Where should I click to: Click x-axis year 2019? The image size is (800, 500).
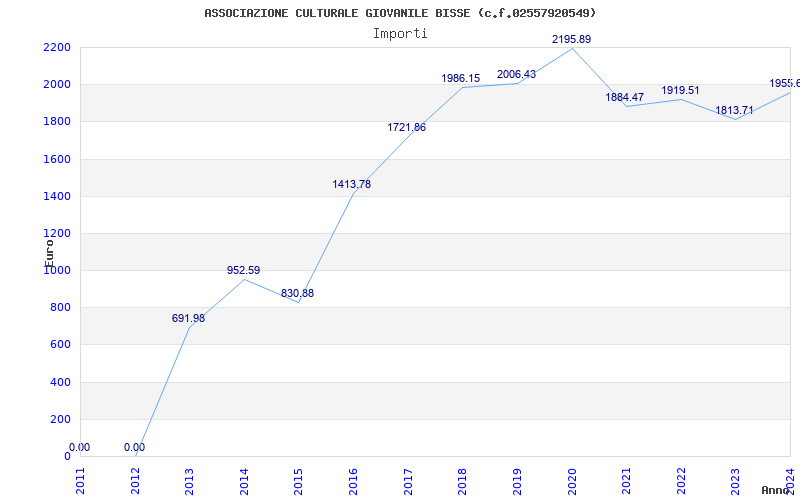tap(517, 481)
